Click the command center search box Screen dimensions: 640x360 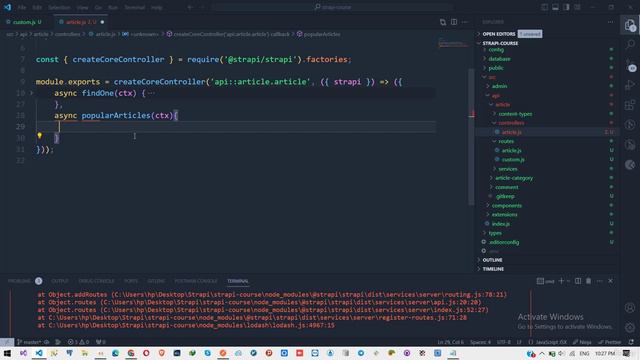click(x=333, y=7)
